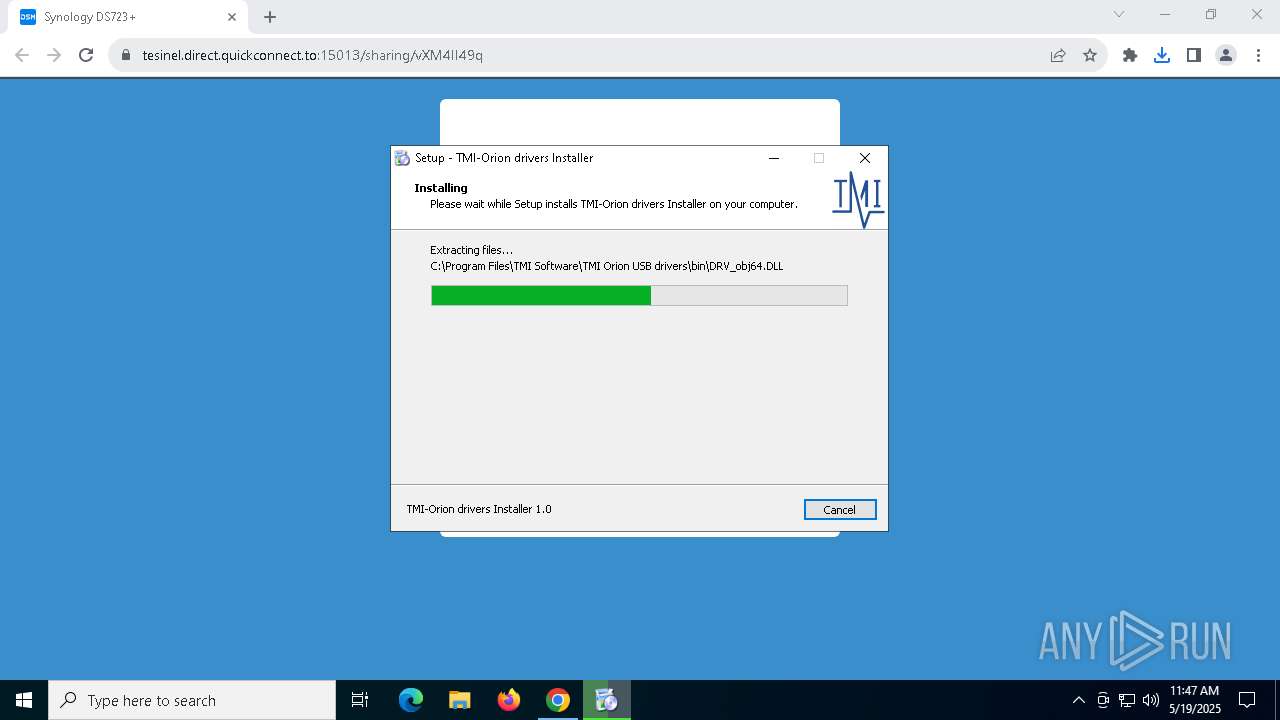The width and height of the screenshot is (1280, 720).
Task: Open a new Chrome tab
Action: point(270,17)
